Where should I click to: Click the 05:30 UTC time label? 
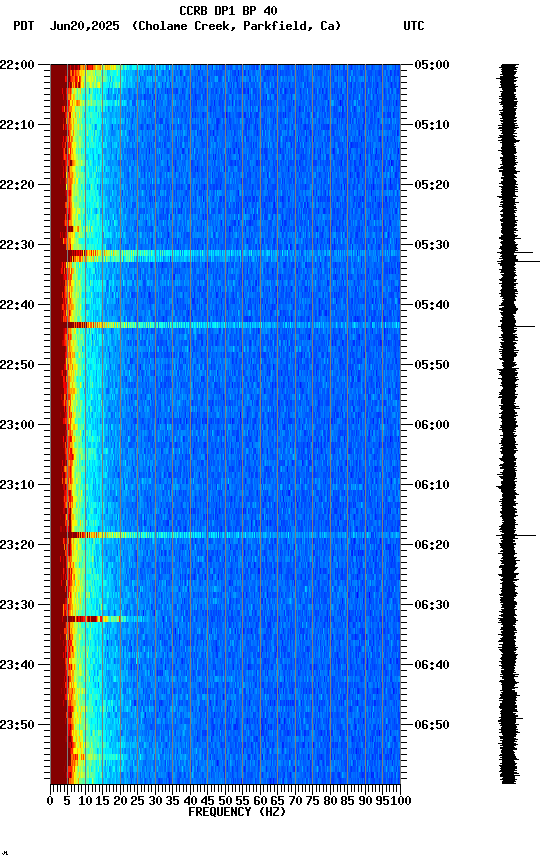click(432, 245)
